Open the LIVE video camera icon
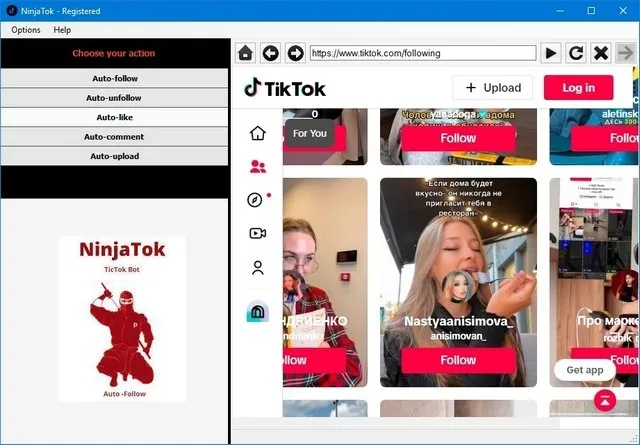Viewport: 640px width, 445px height. [258, 233]
